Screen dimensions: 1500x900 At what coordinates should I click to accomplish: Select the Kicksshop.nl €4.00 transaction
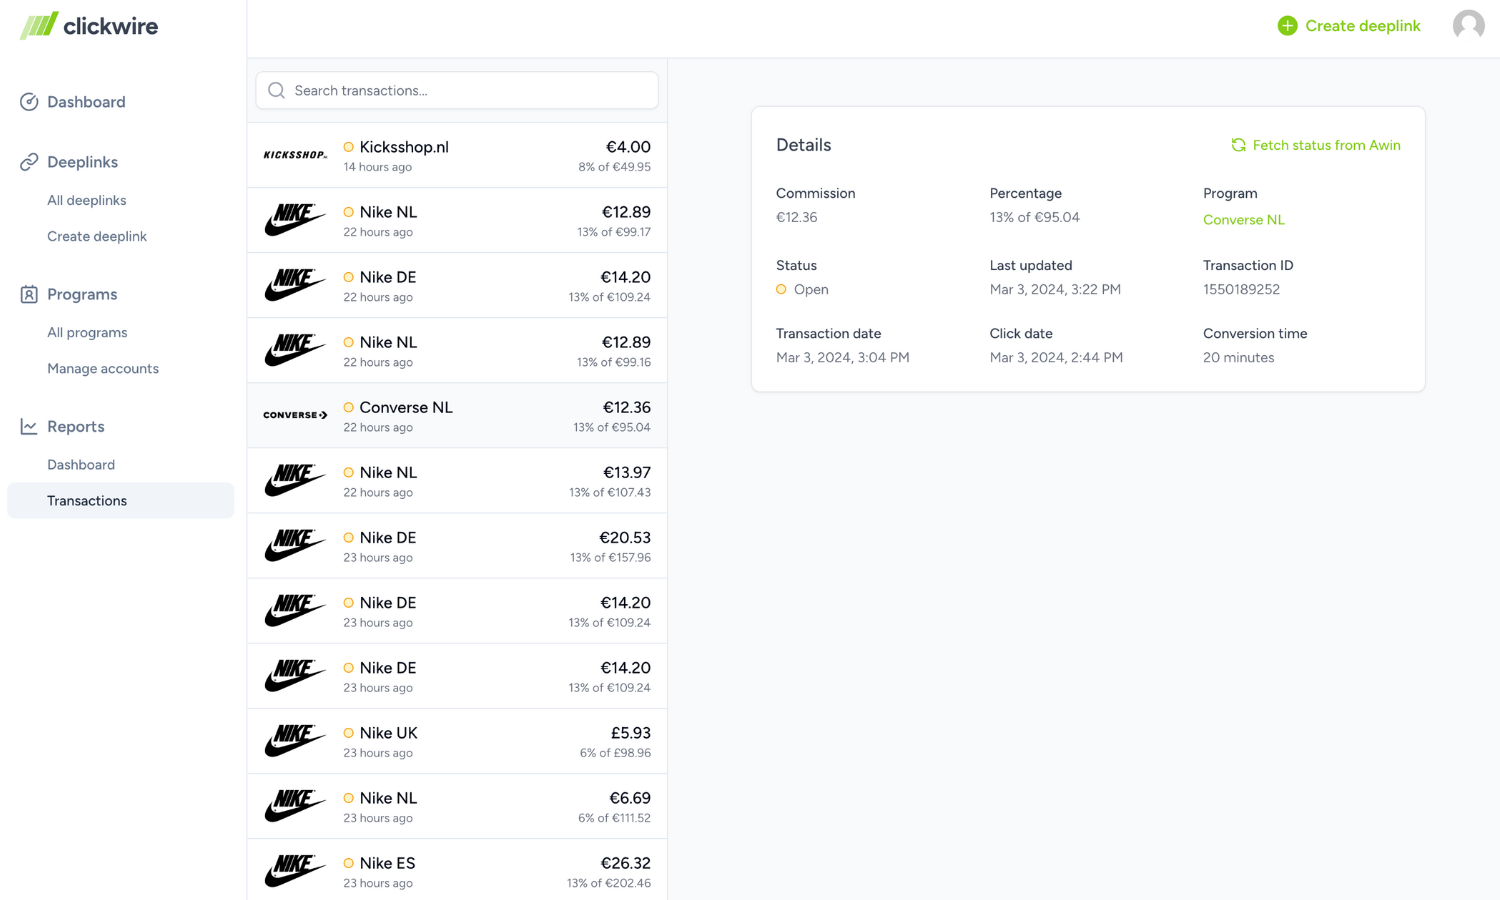coord(457,155)
